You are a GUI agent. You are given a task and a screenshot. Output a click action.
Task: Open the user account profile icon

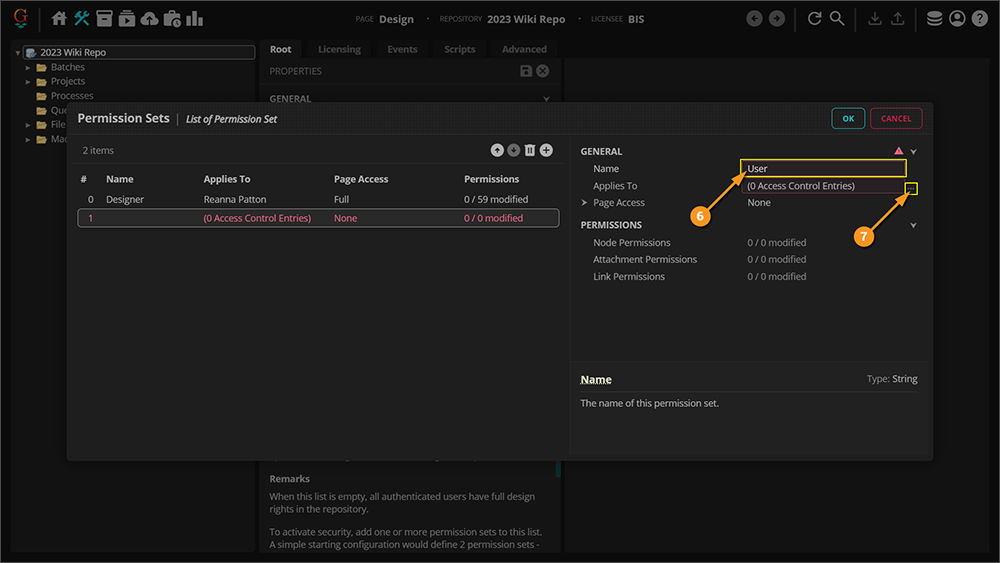pos(957,19)
